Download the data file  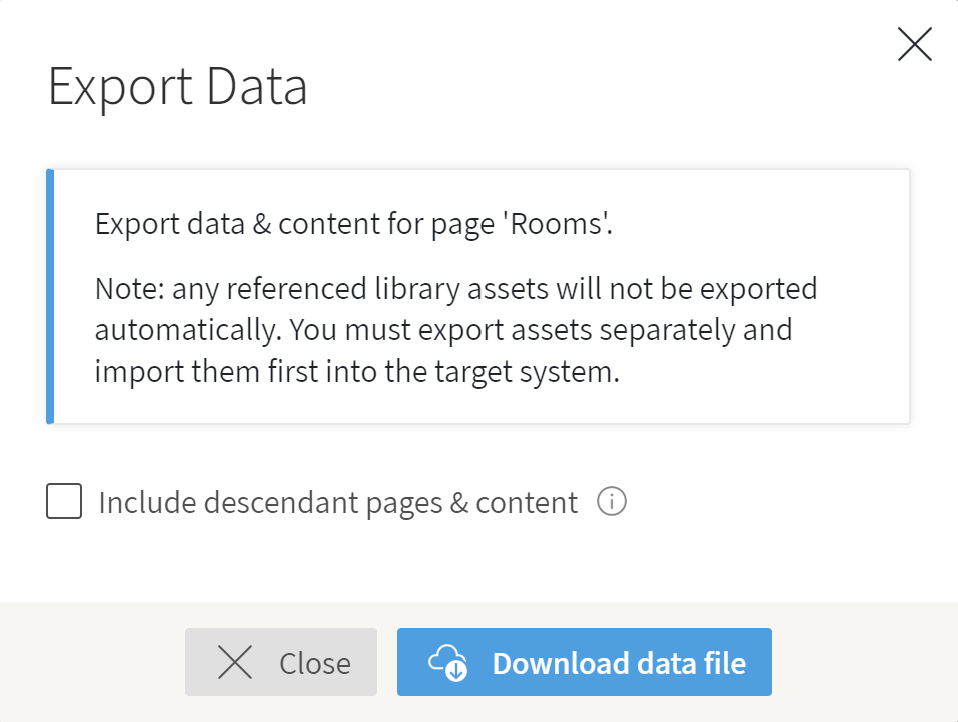point(584,662)
